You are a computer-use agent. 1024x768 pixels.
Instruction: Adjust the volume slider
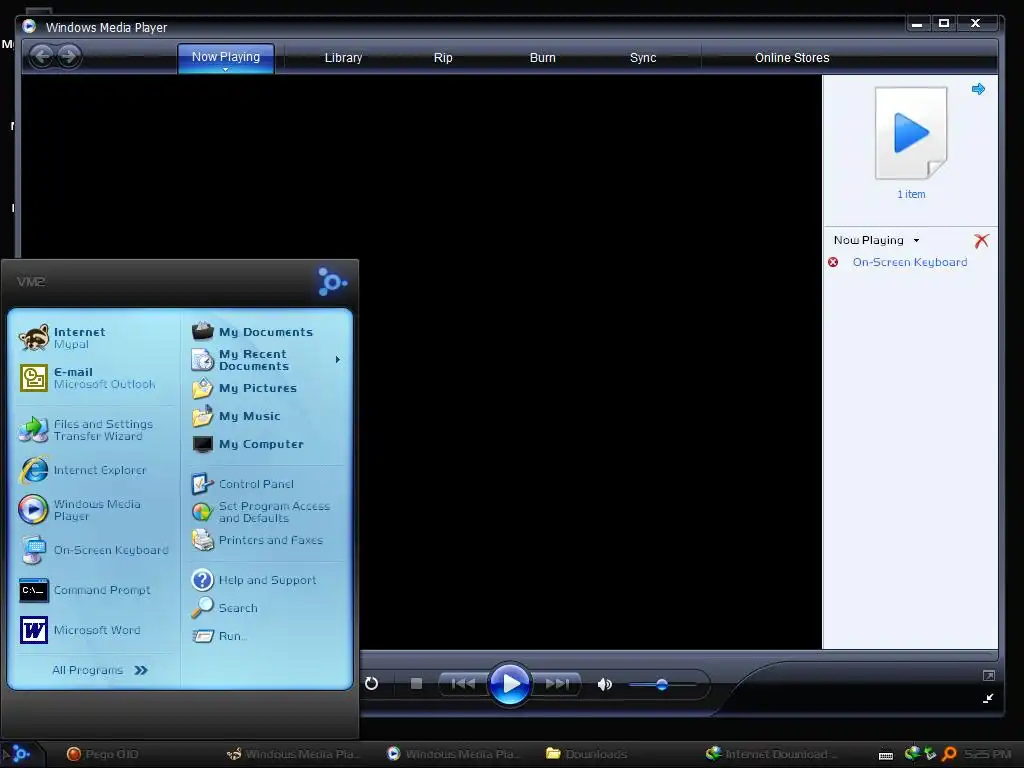click(x=662, y=684)
